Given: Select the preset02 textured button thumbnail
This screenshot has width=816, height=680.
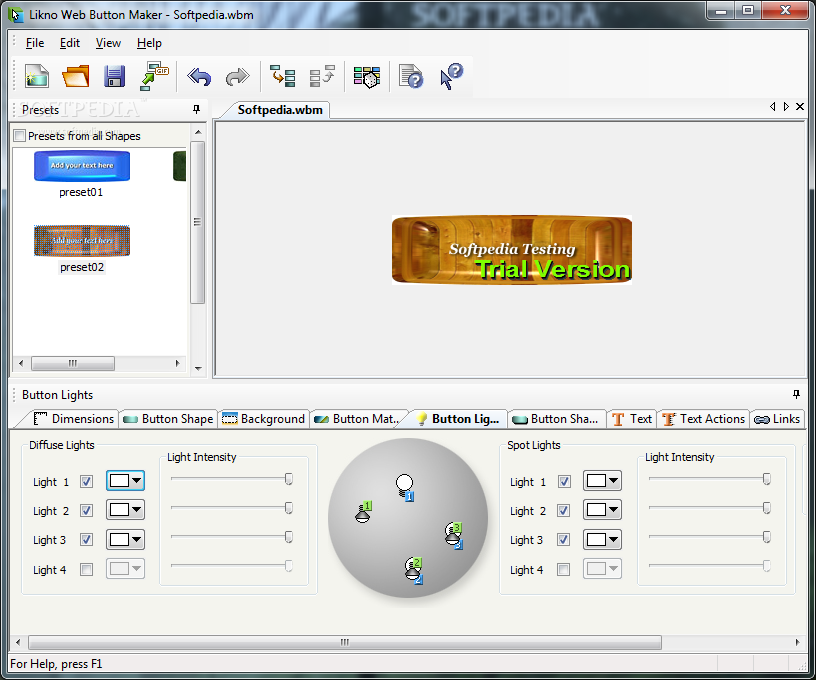Looking at the screenshot, I should click(82, 241).
